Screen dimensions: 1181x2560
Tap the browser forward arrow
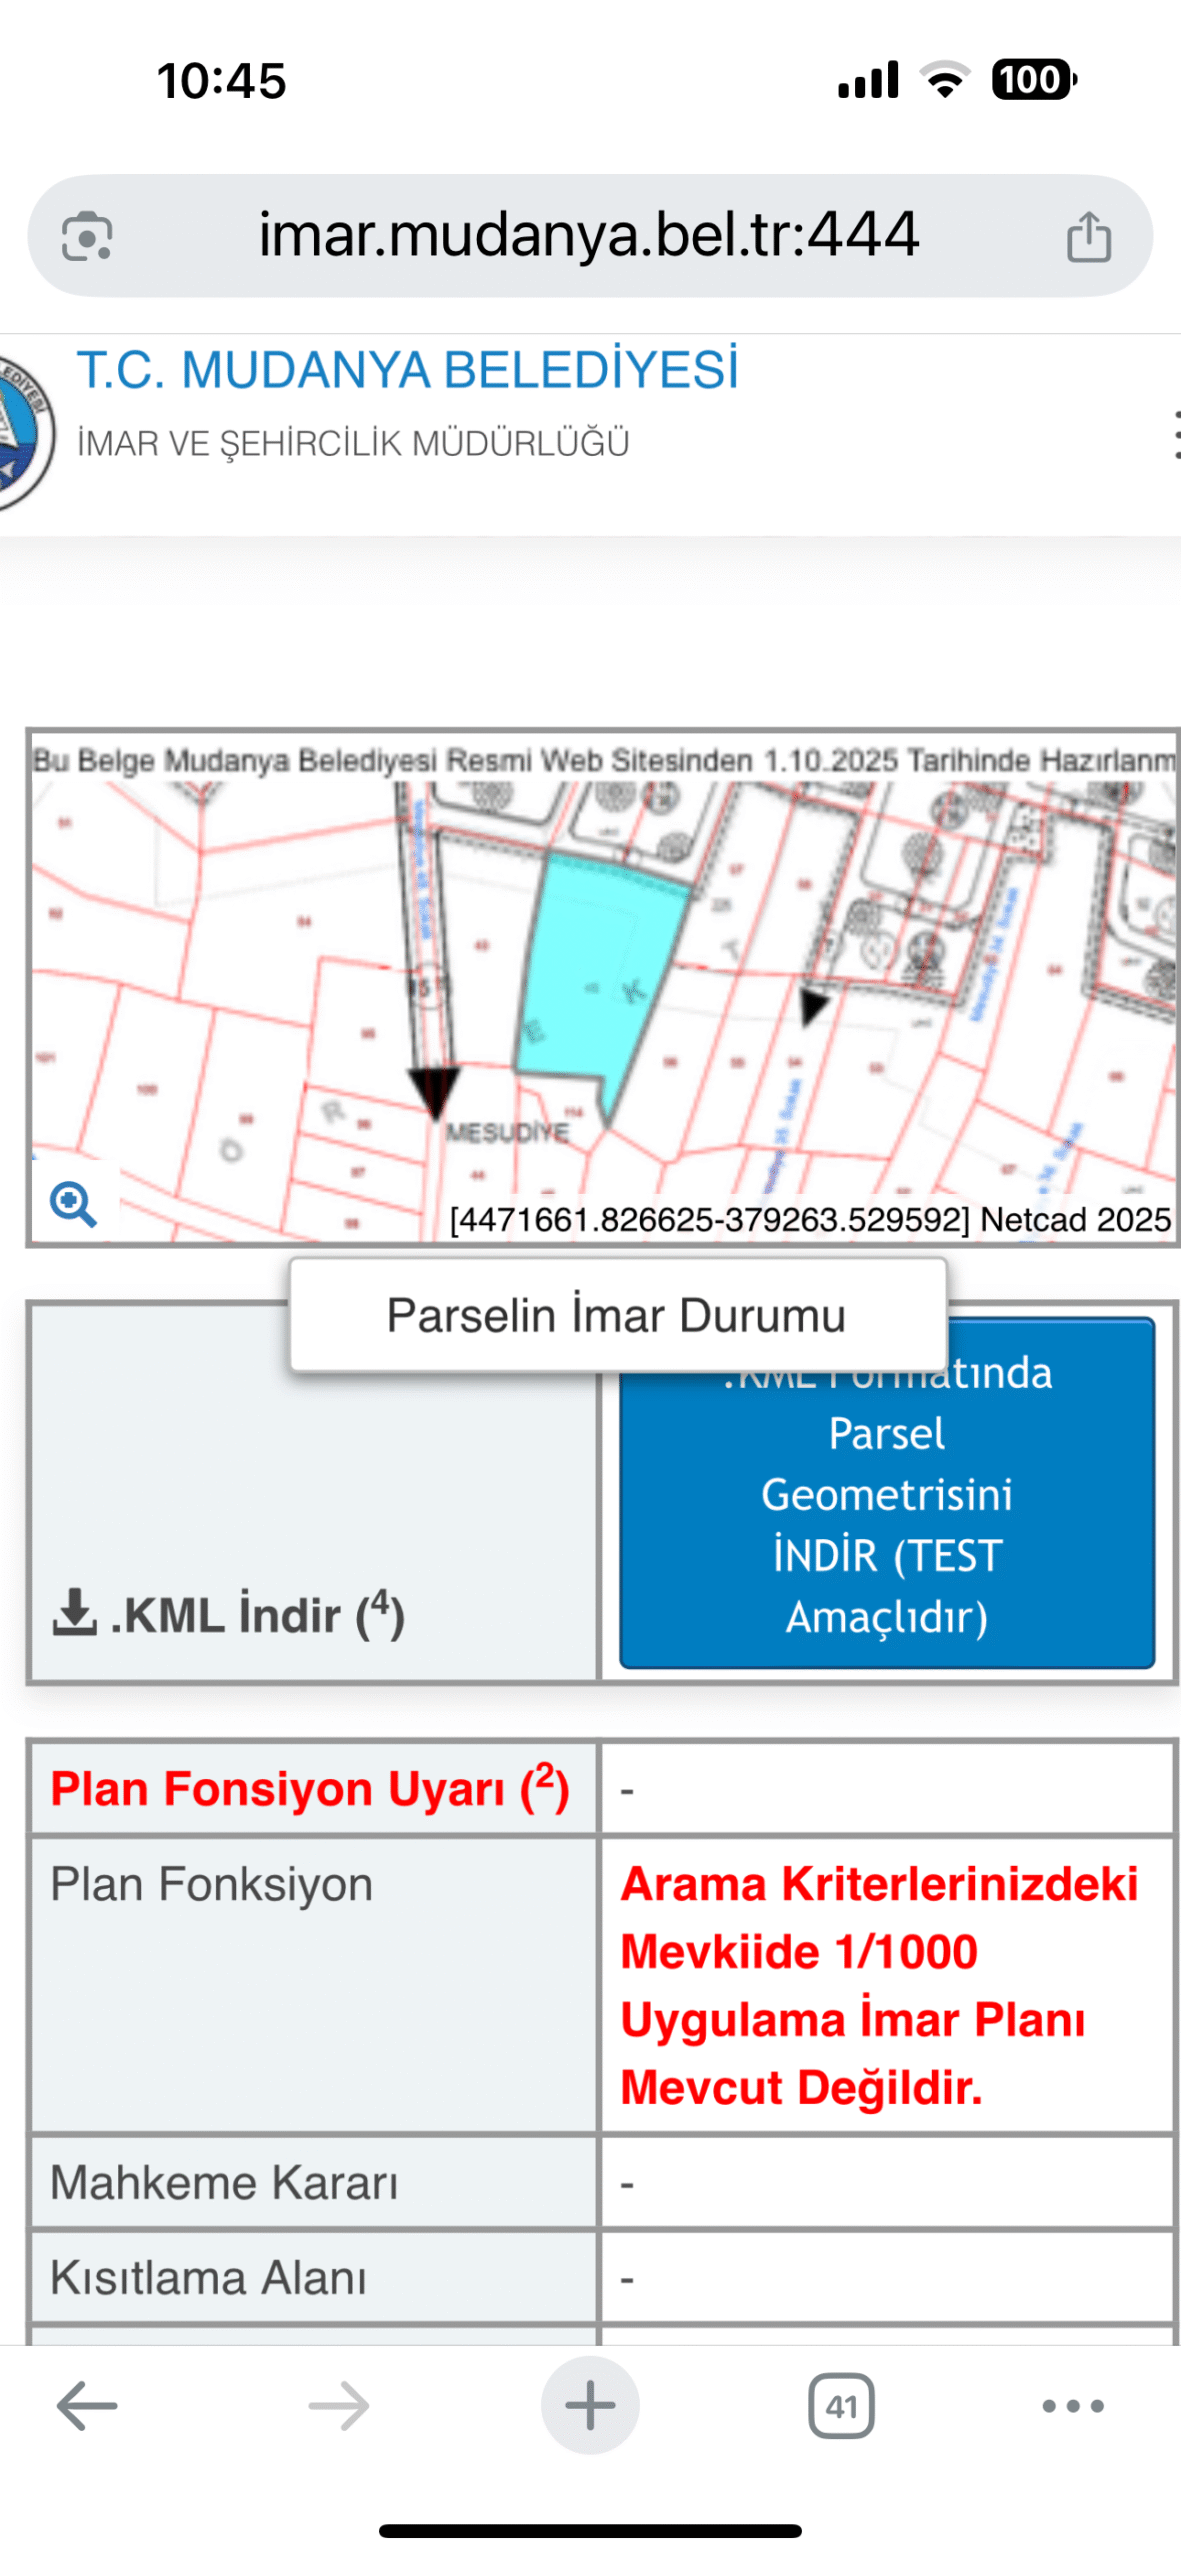pos(339,2405)
